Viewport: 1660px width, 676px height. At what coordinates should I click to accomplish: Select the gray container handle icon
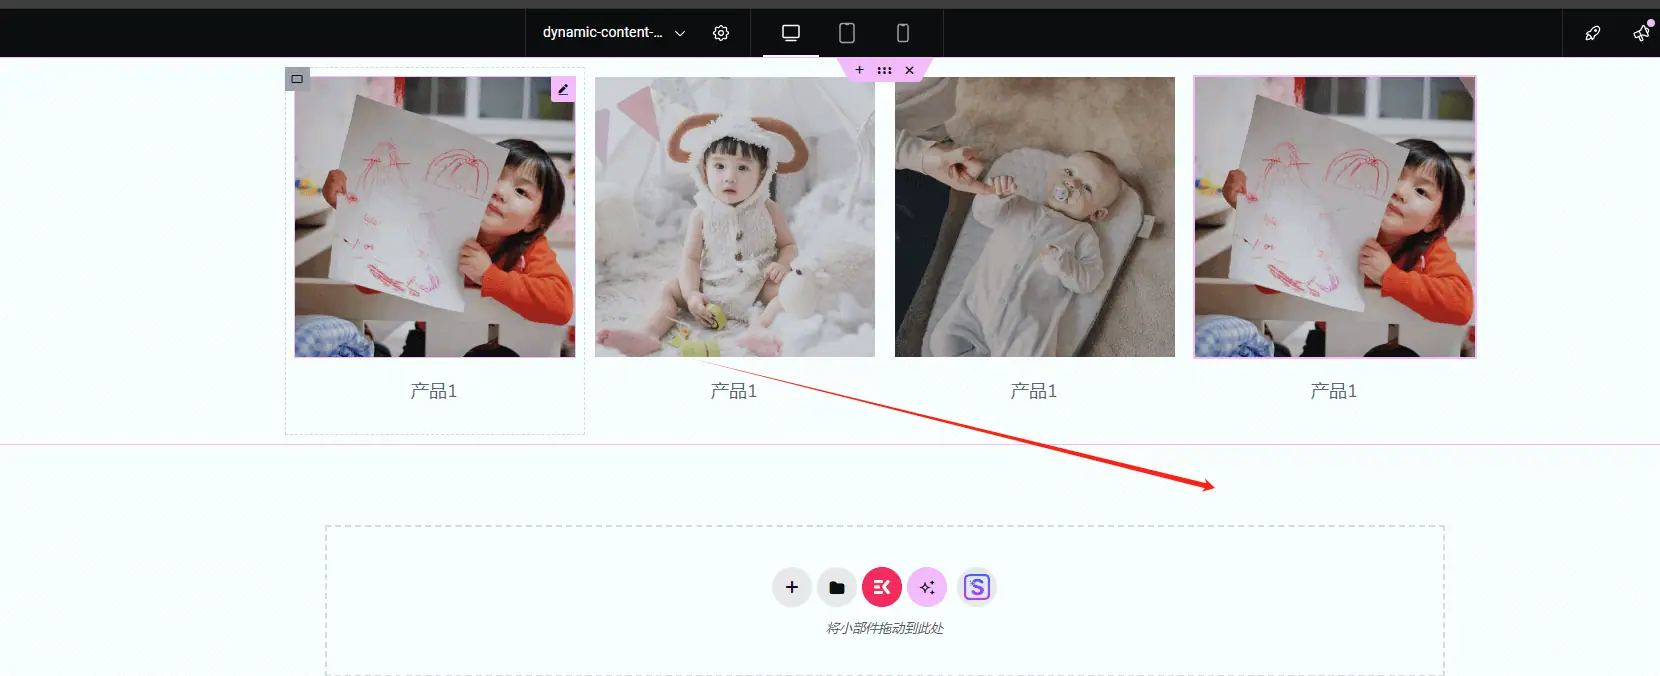[297, 79]
